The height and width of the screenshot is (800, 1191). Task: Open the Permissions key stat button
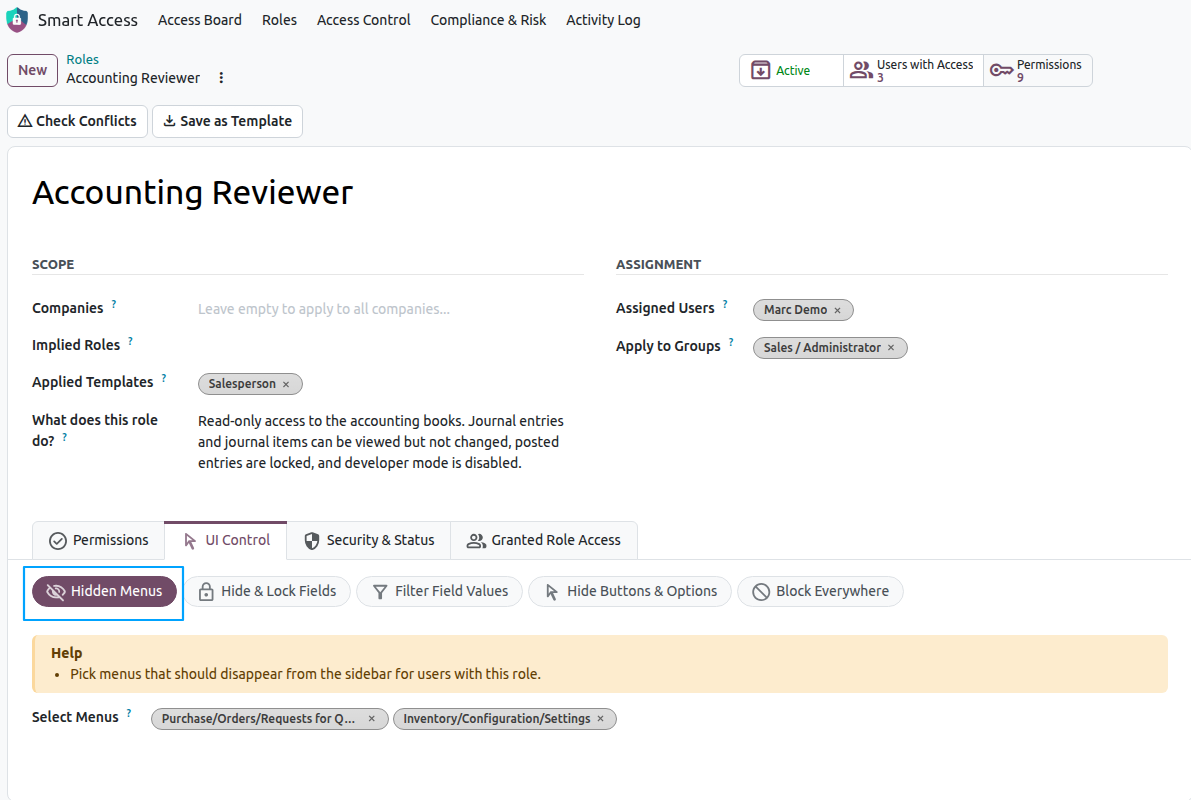coord(1038,71)
